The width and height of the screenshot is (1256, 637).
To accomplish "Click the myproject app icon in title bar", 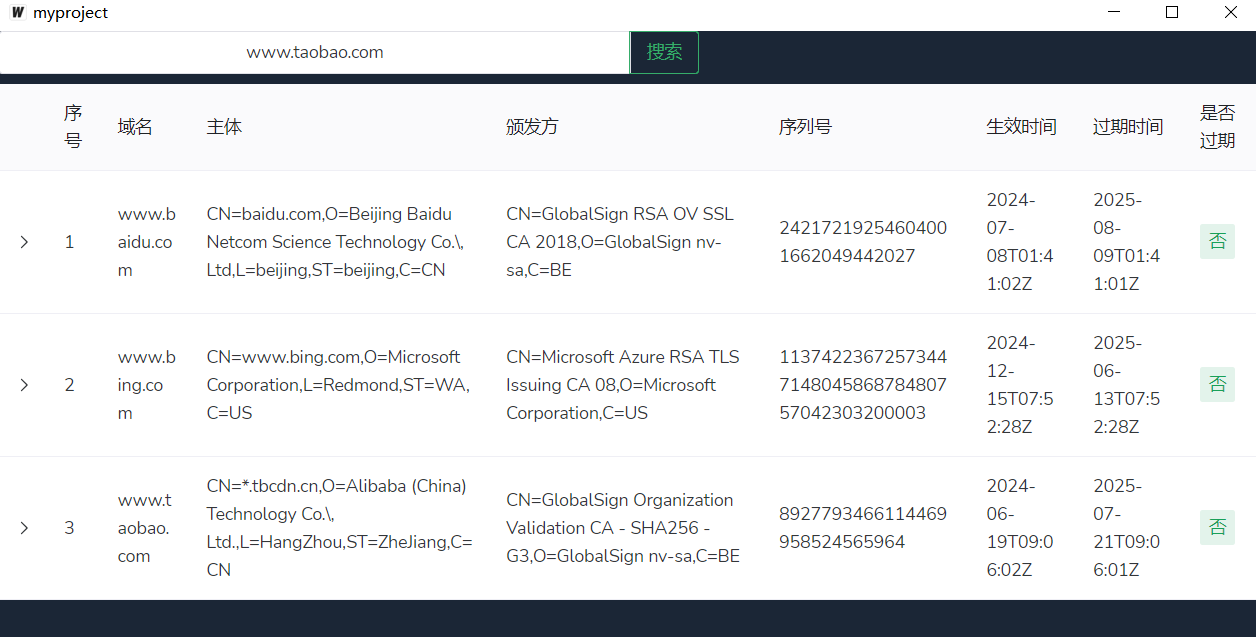I will [17, 13].
